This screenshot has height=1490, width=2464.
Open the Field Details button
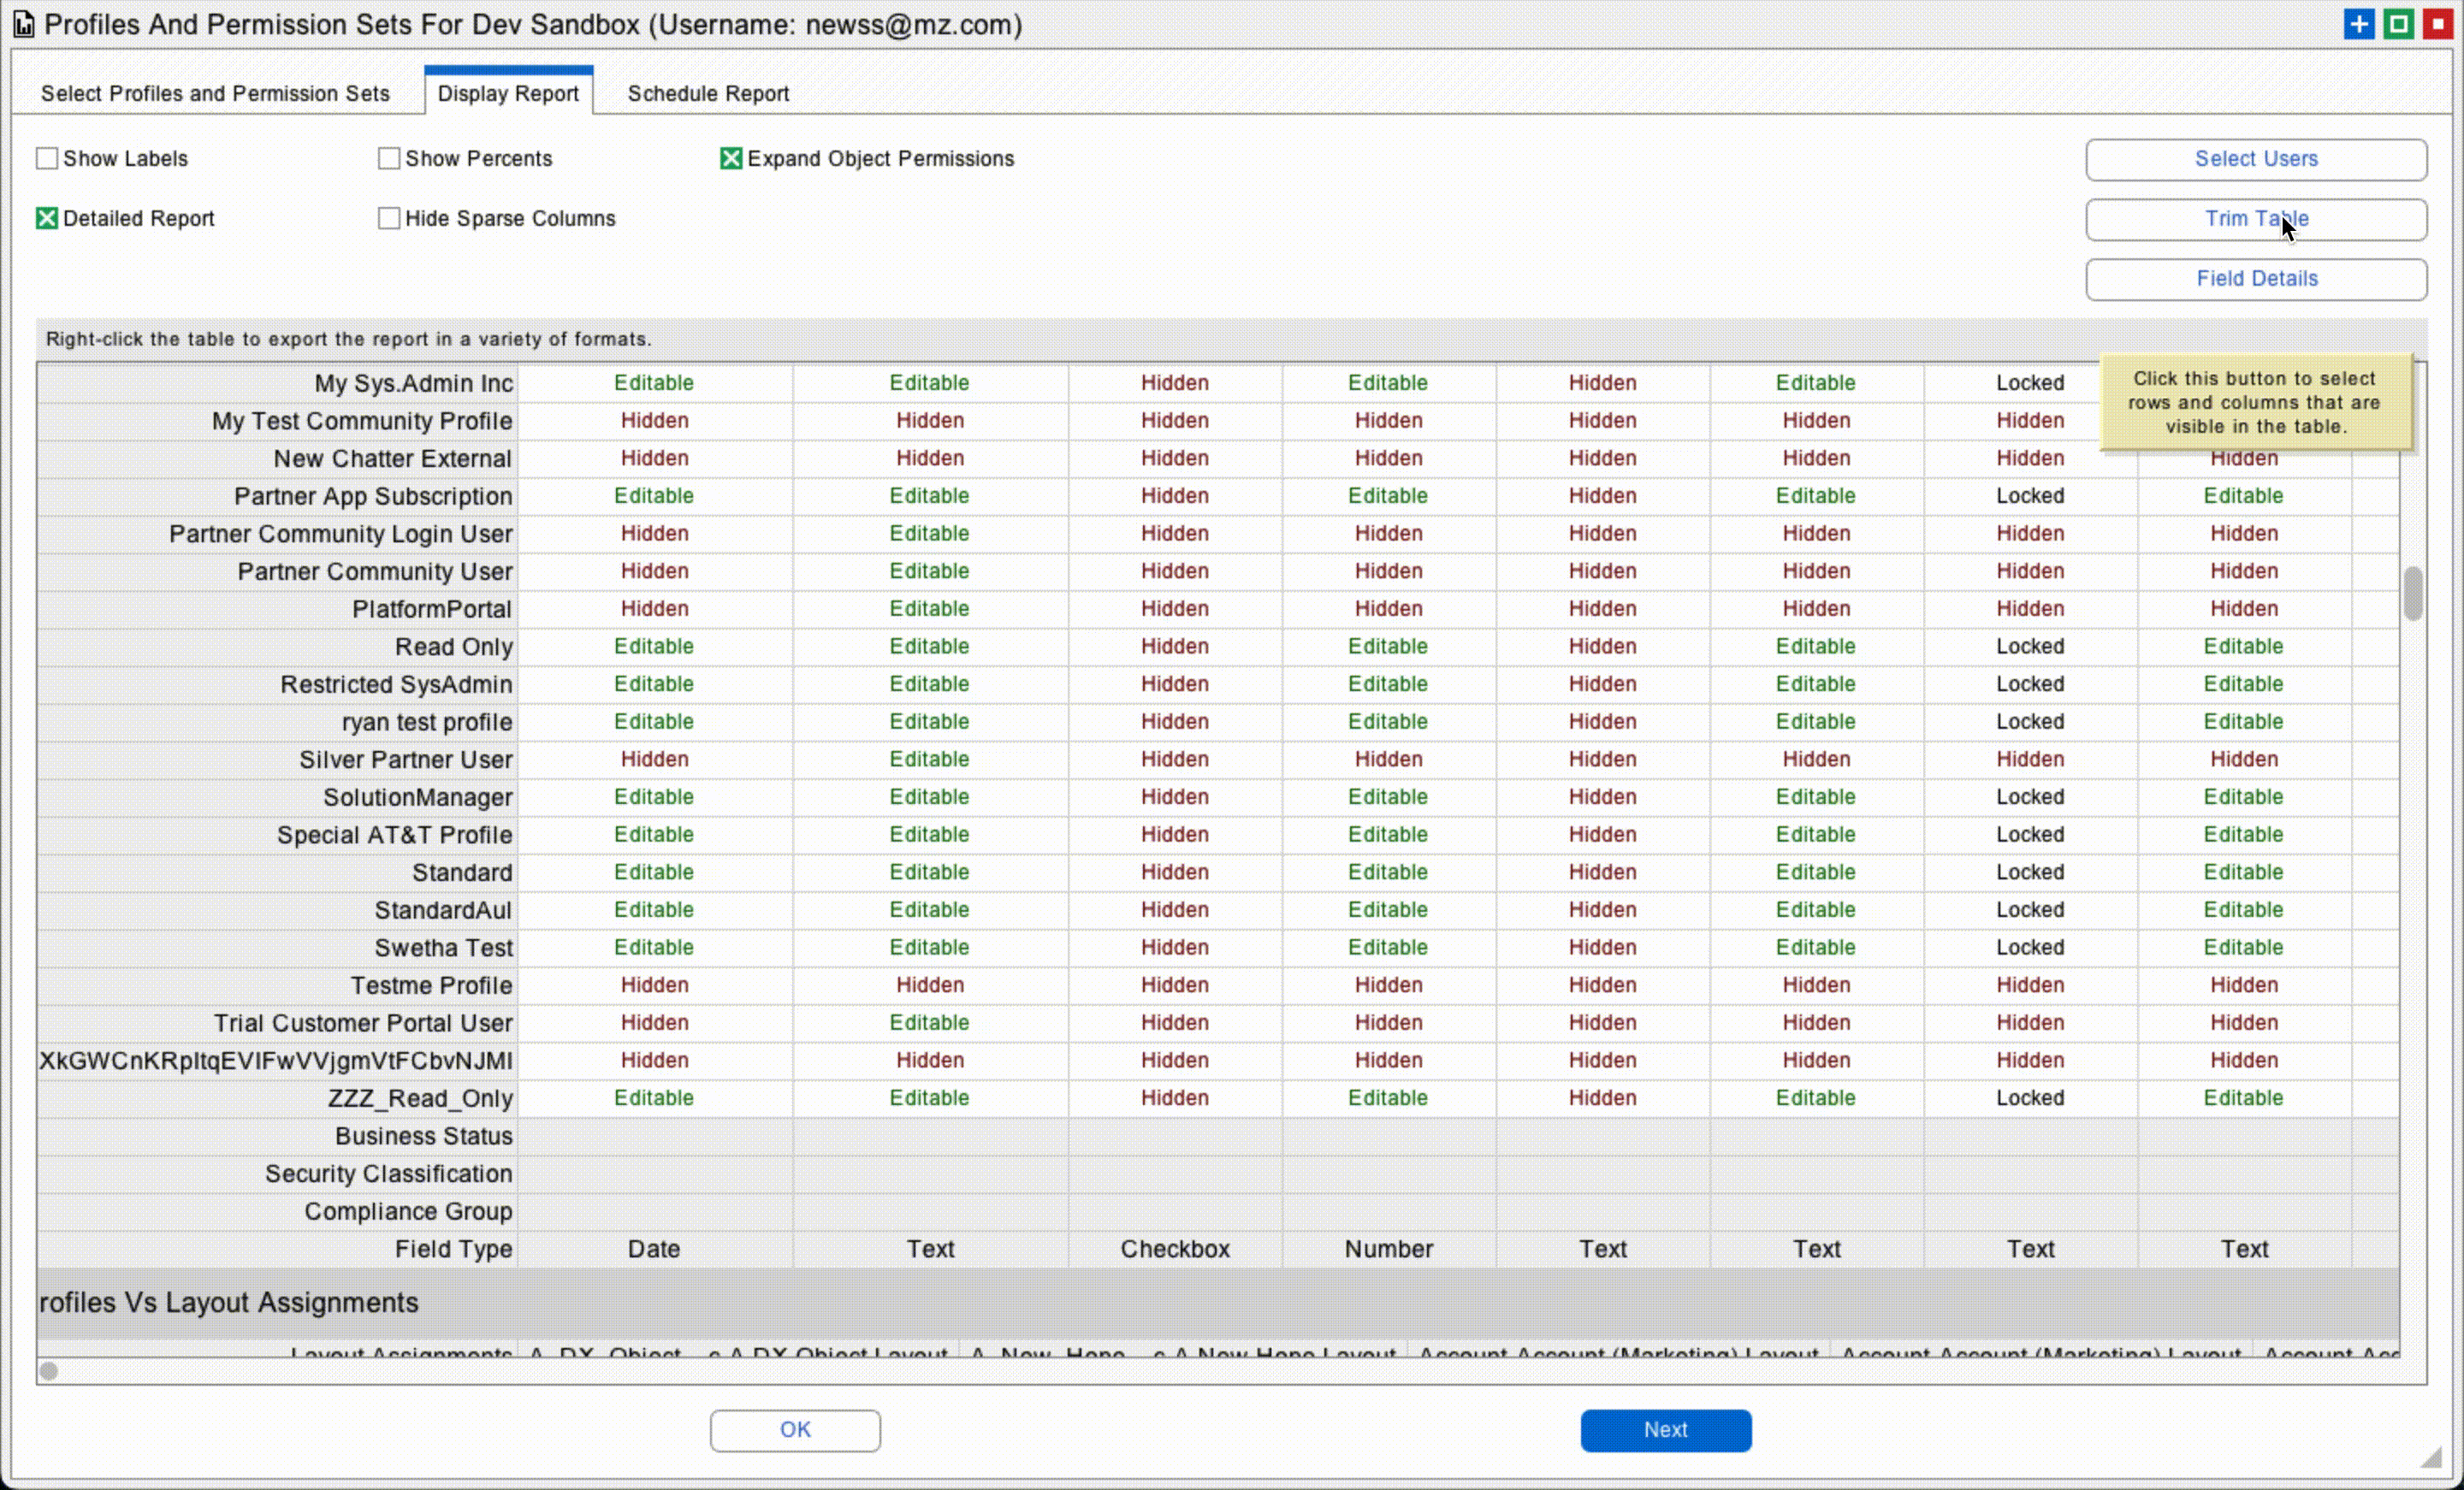pos(2256,279)
